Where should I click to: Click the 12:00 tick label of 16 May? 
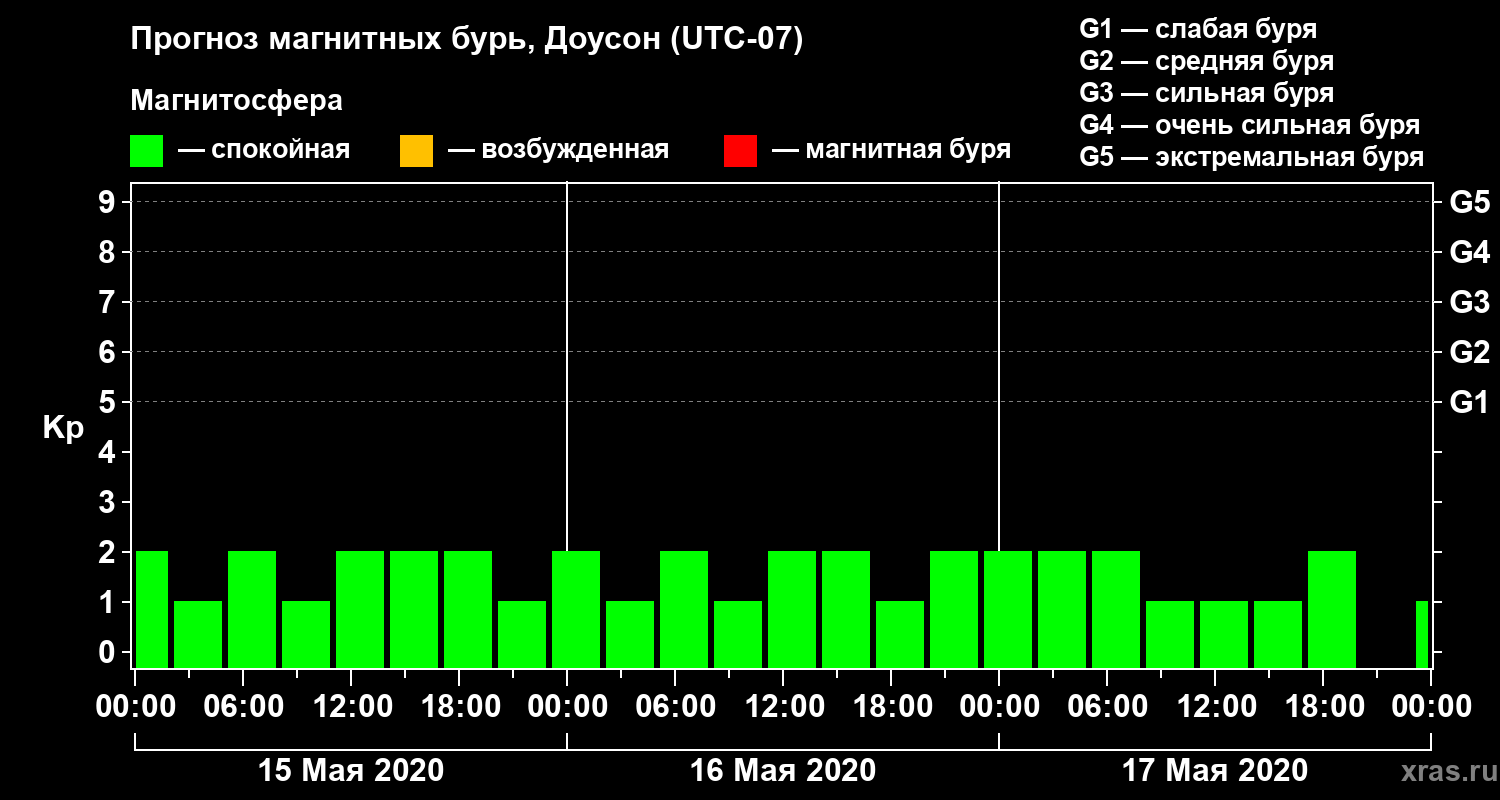pyautogui.click(x=783, y=707)
